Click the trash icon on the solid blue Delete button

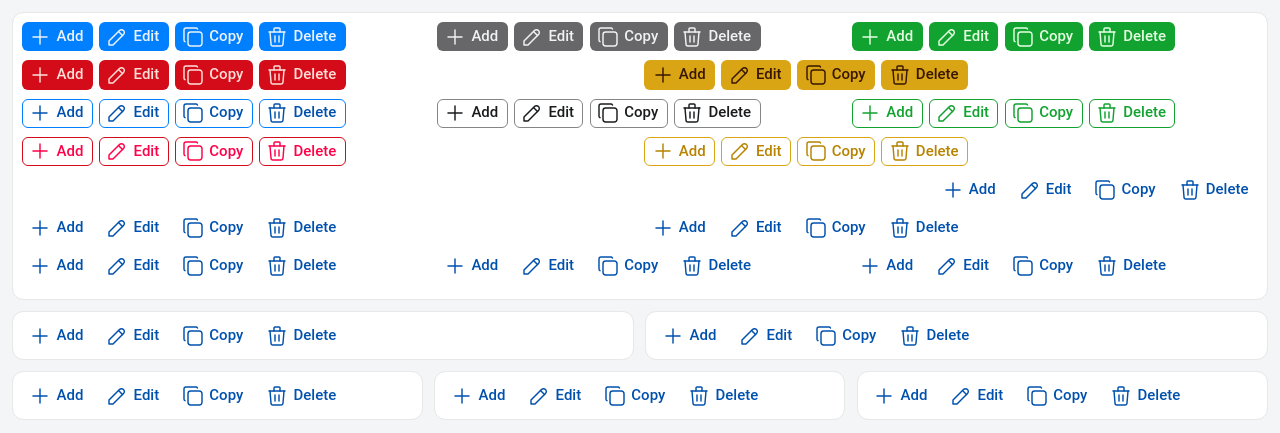coord(278,37)
